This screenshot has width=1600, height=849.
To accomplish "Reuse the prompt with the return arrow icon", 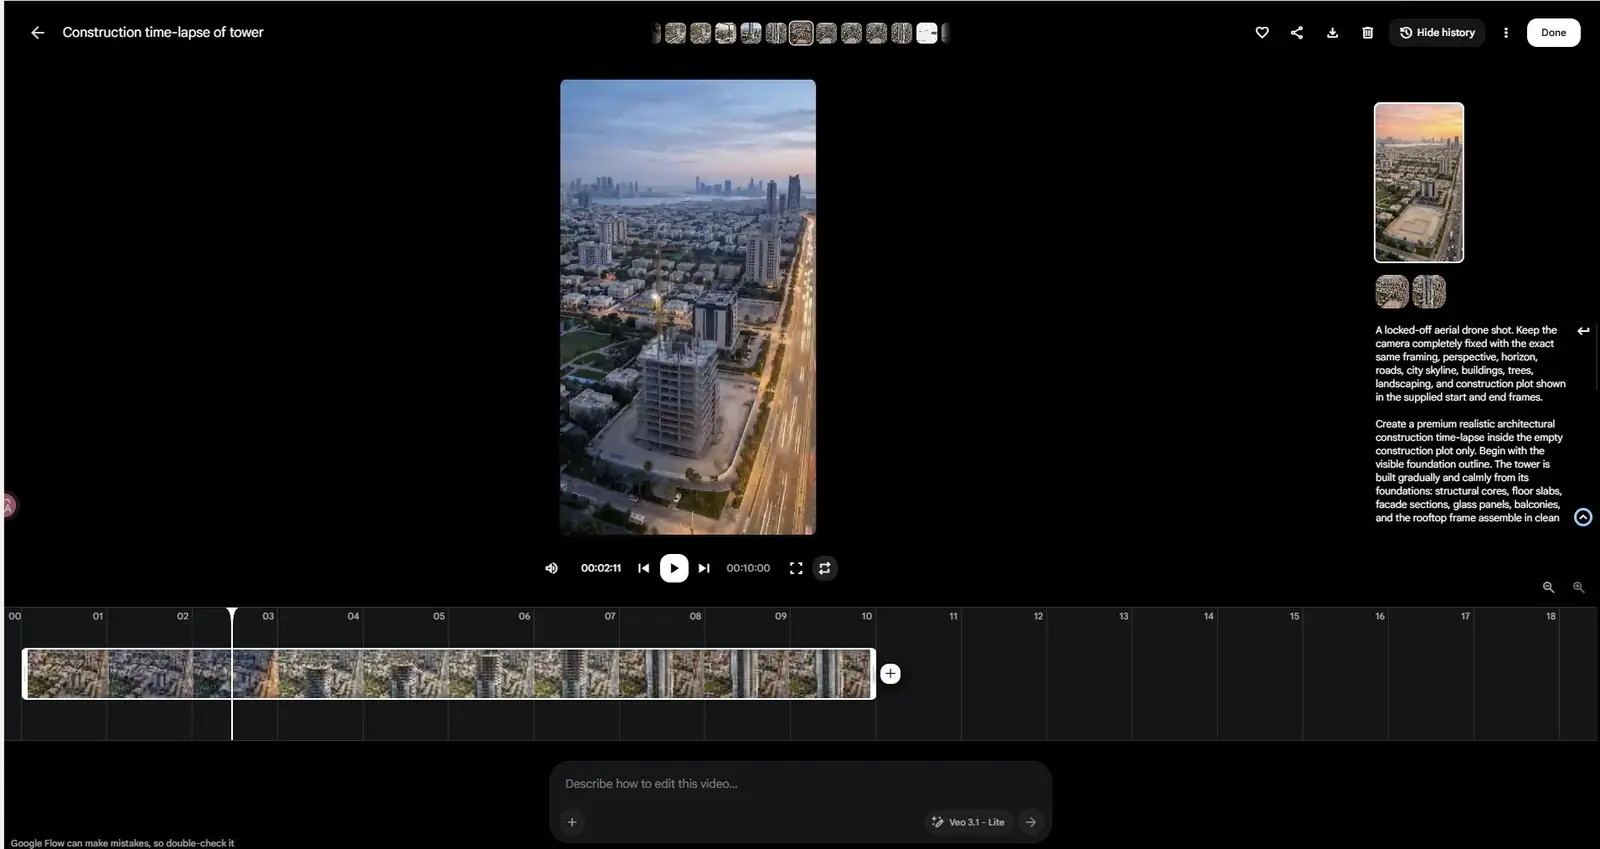I will point(1583,331).
